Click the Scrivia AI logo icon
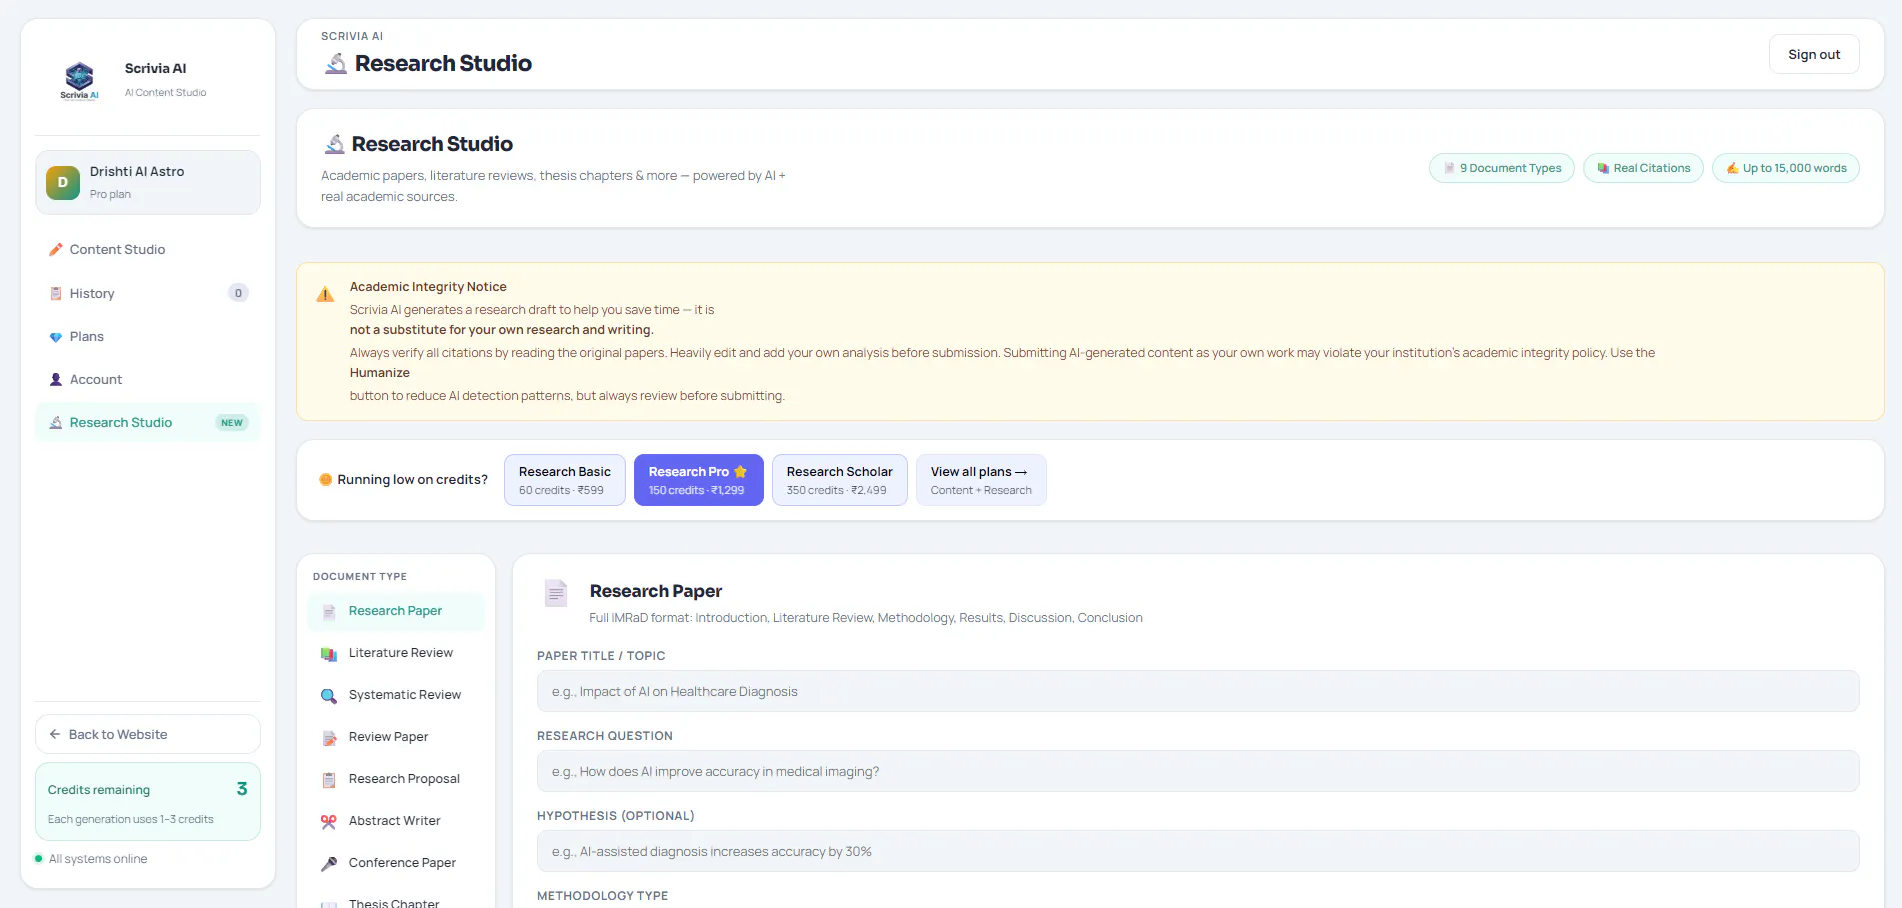The image size is (1902, 908). pos(79,81)
